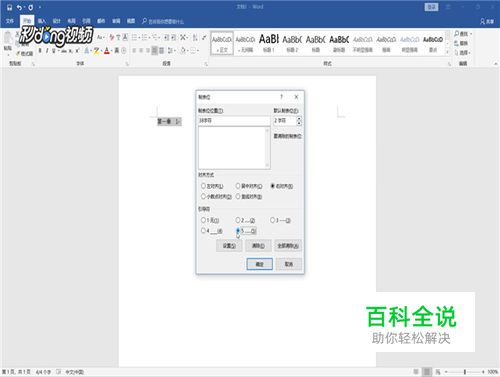Click the Share person icon

pos(482,21)
